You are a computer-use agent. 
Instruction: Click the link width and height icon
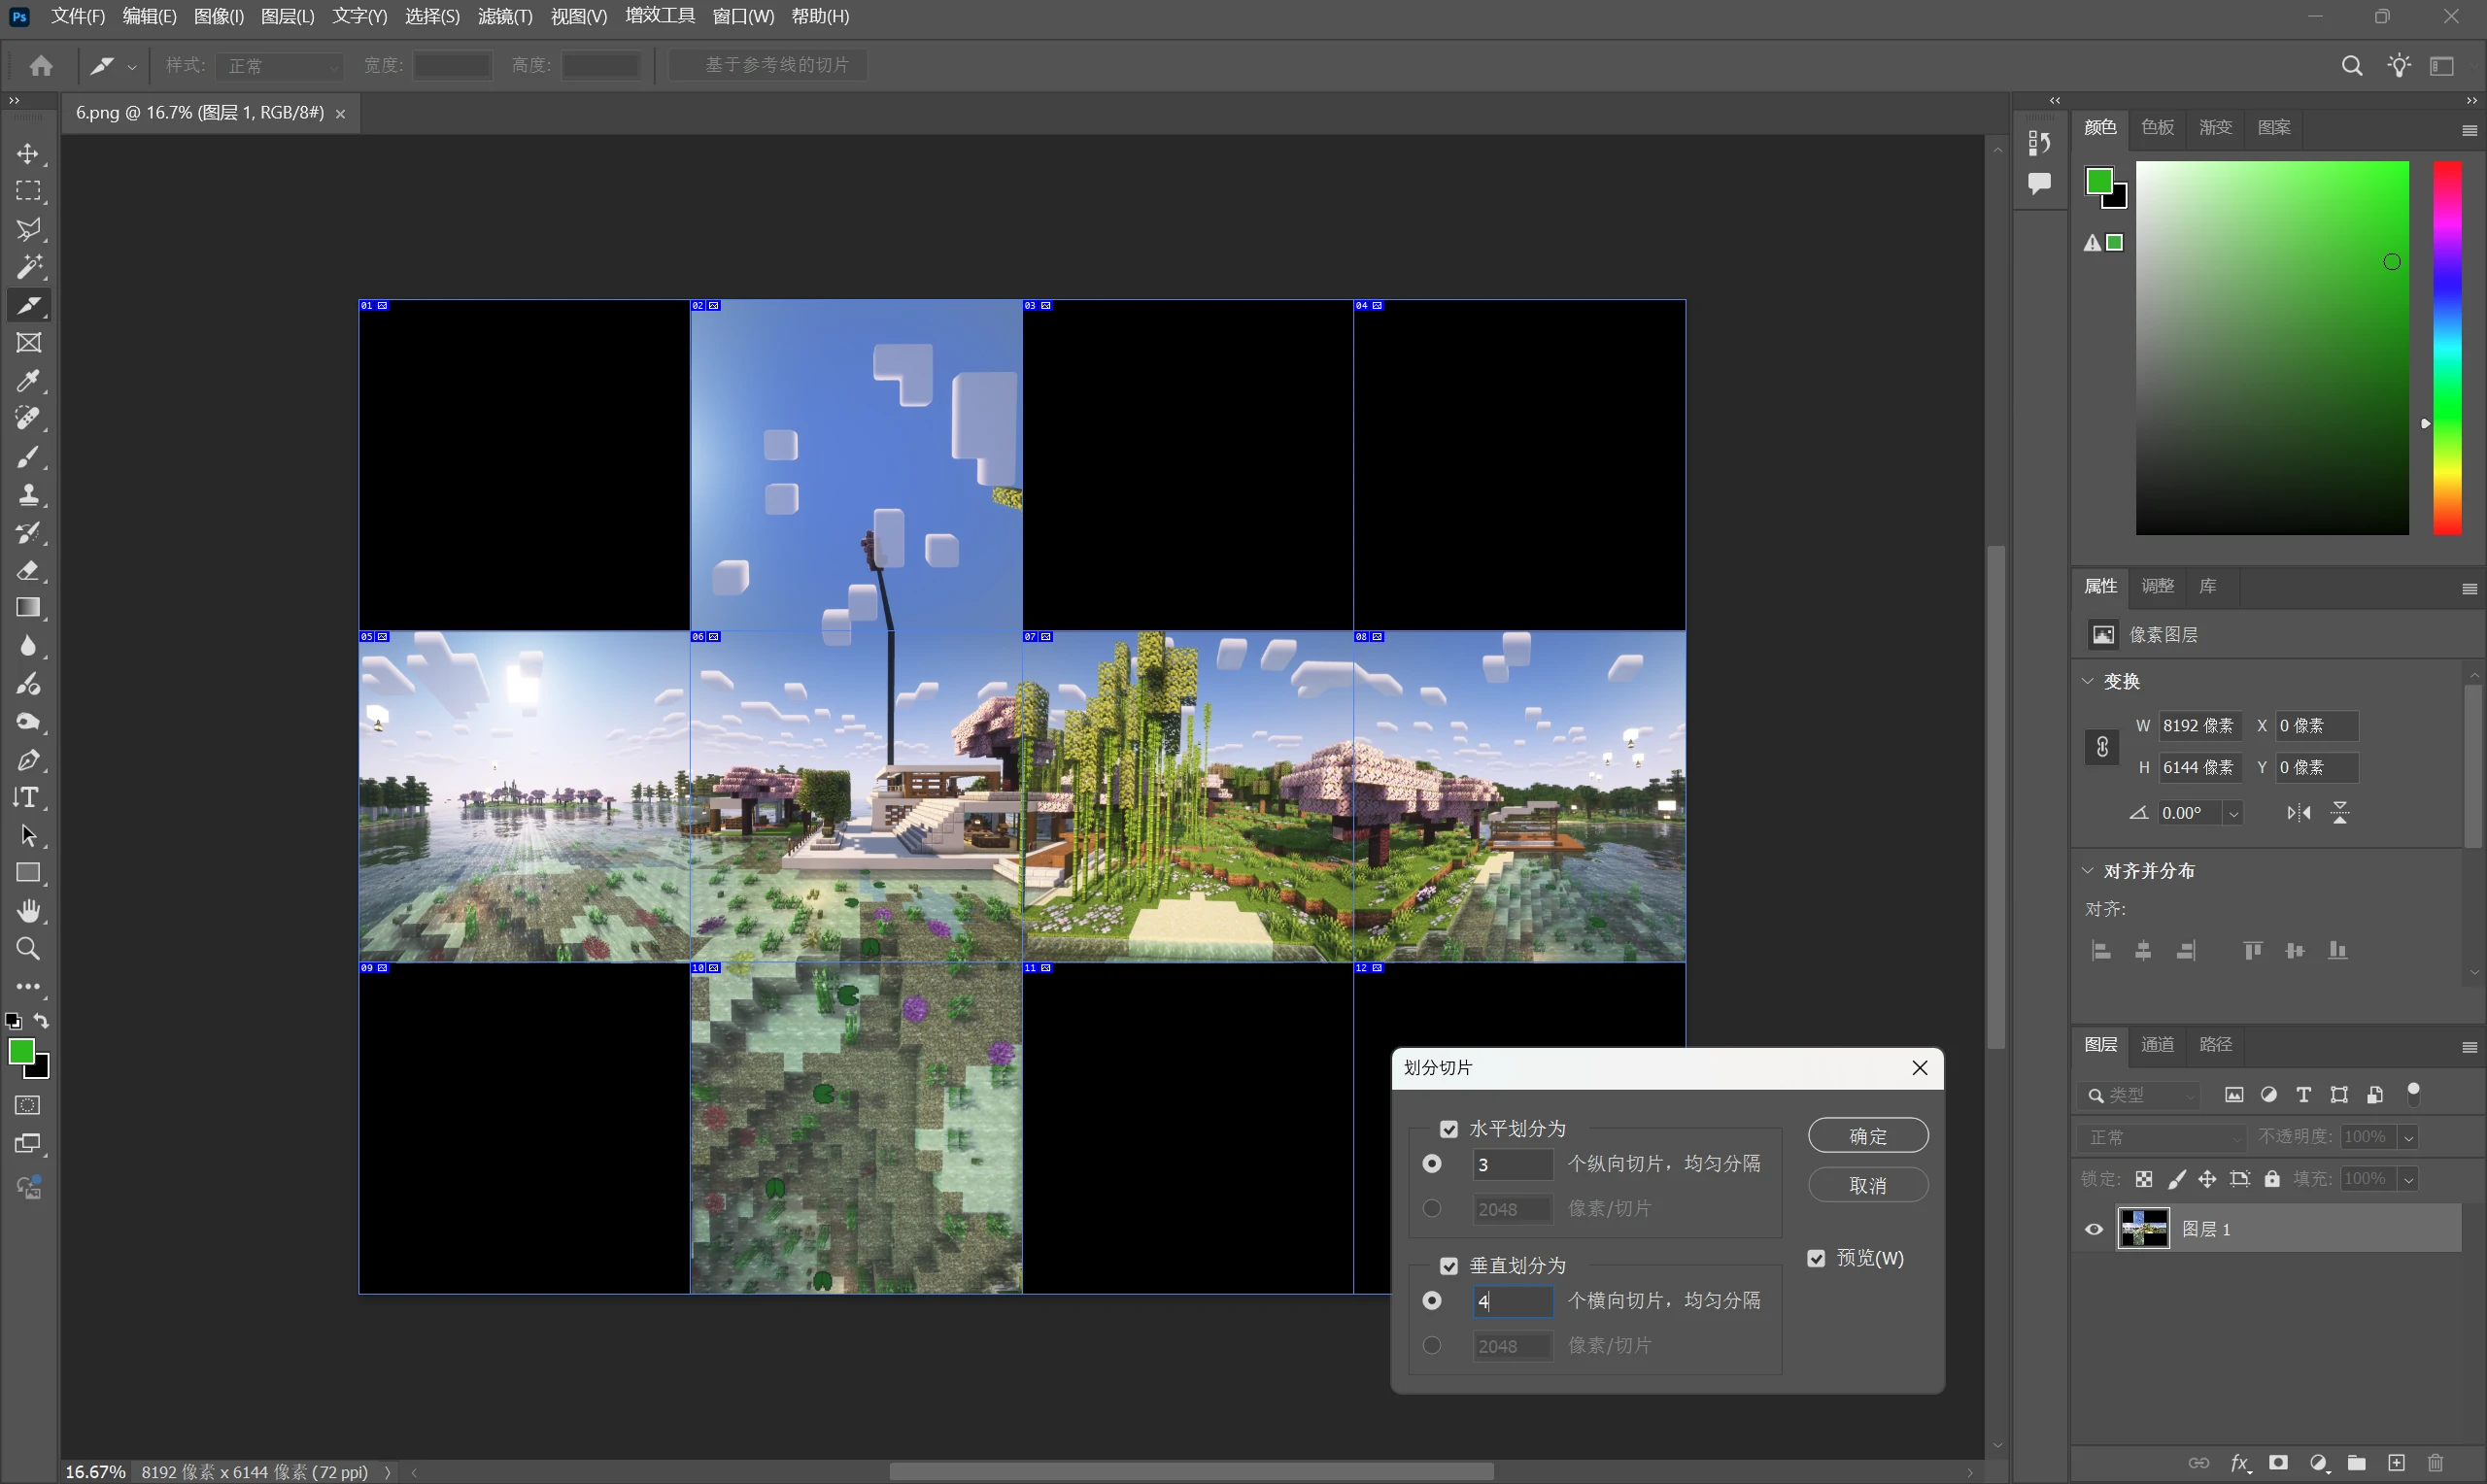[2102, 747]
